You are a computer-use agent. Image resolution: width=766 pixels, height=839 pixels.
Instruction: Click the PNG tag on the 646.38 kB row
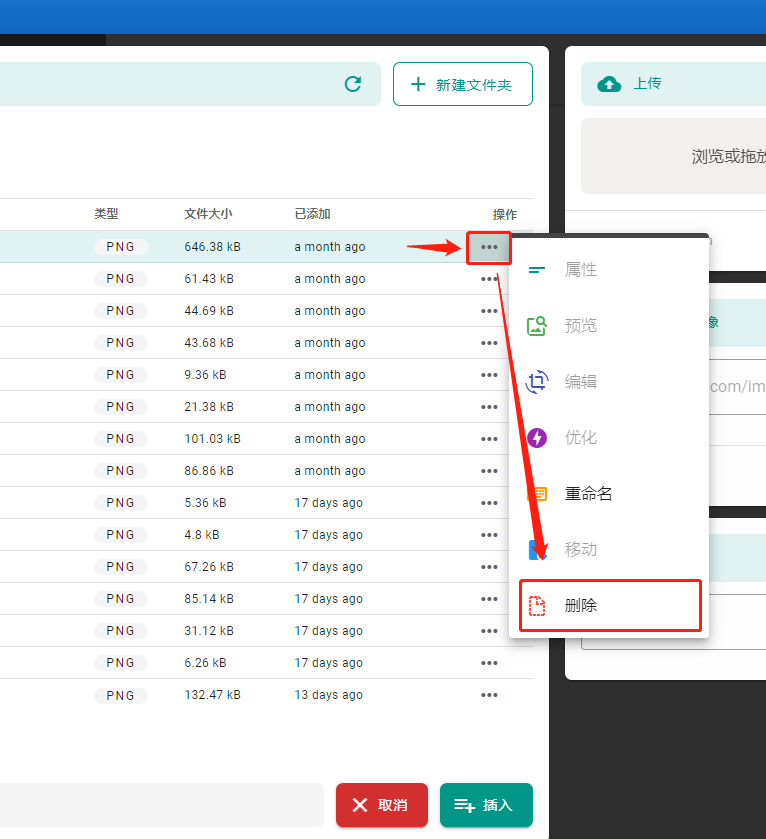(120, 247)
